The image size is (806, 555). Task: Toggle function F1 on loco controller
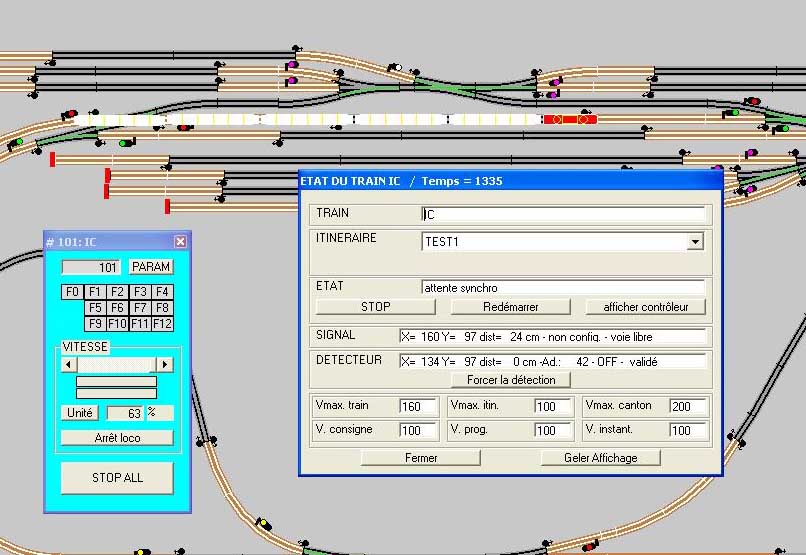pyautogui.click(x=95, y=292)
